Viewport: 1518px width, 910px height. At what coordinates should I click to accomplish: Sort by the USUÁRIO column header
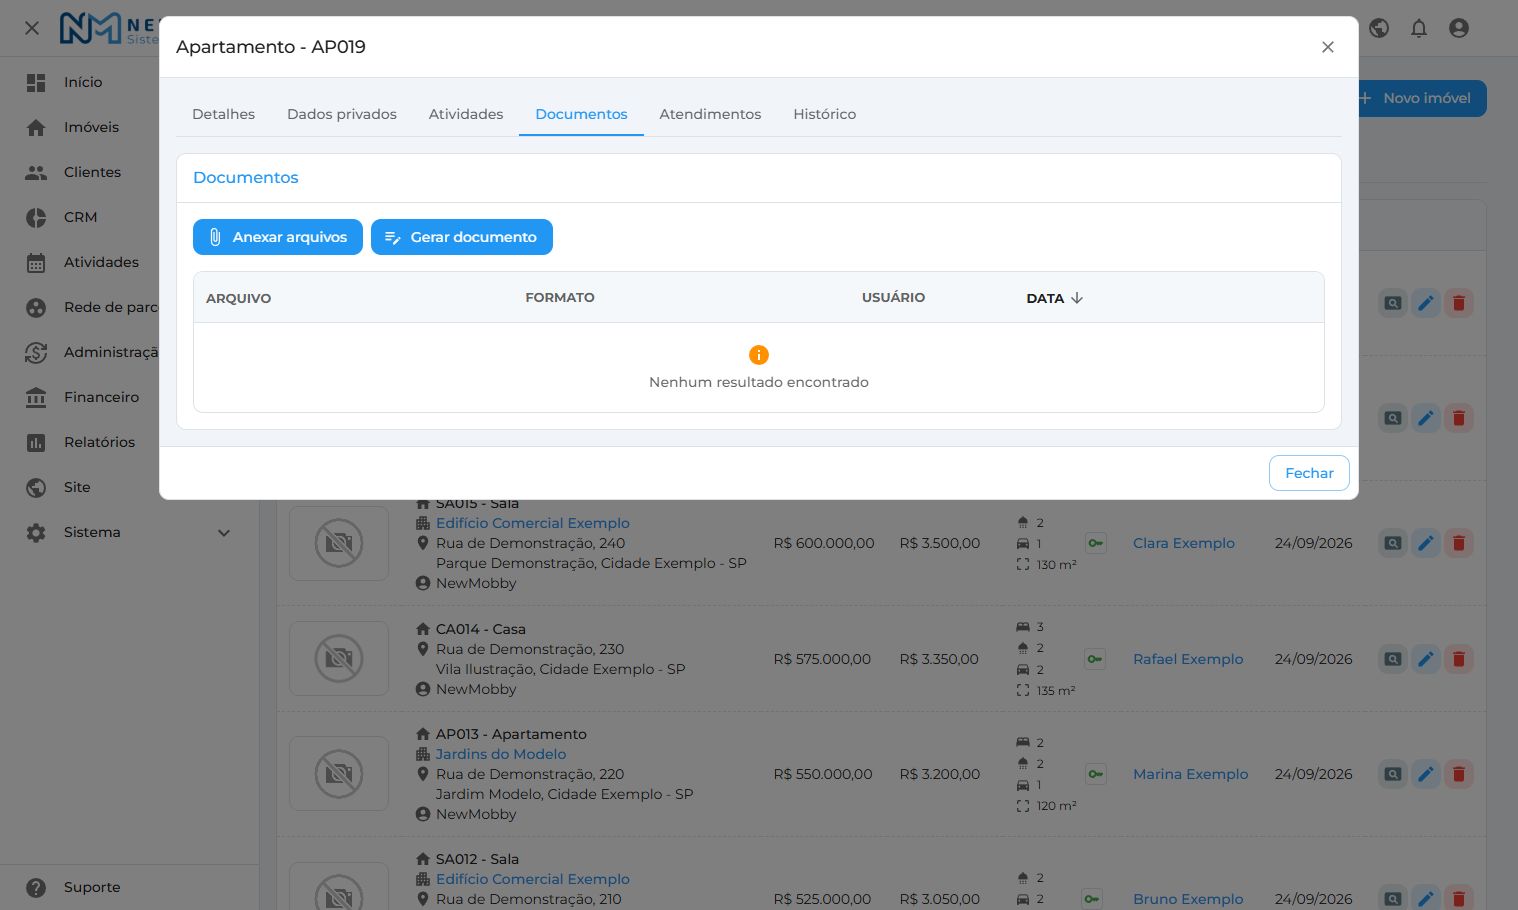click(893, 297)
